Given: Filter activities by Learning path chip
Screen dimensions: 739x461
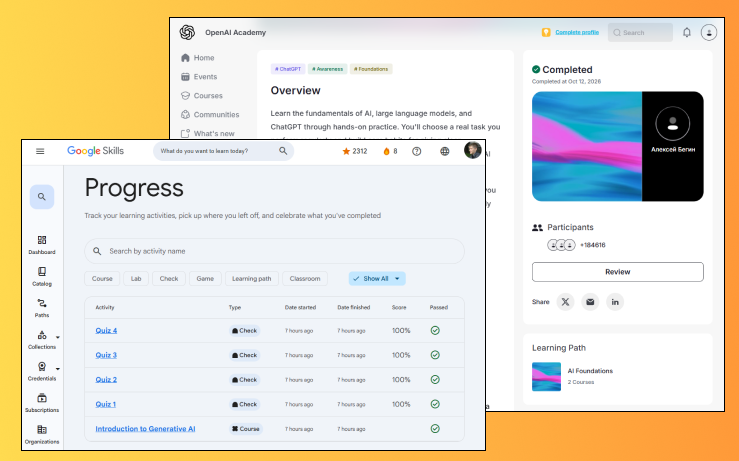Looking at the screenshot, I should (252, 279).
